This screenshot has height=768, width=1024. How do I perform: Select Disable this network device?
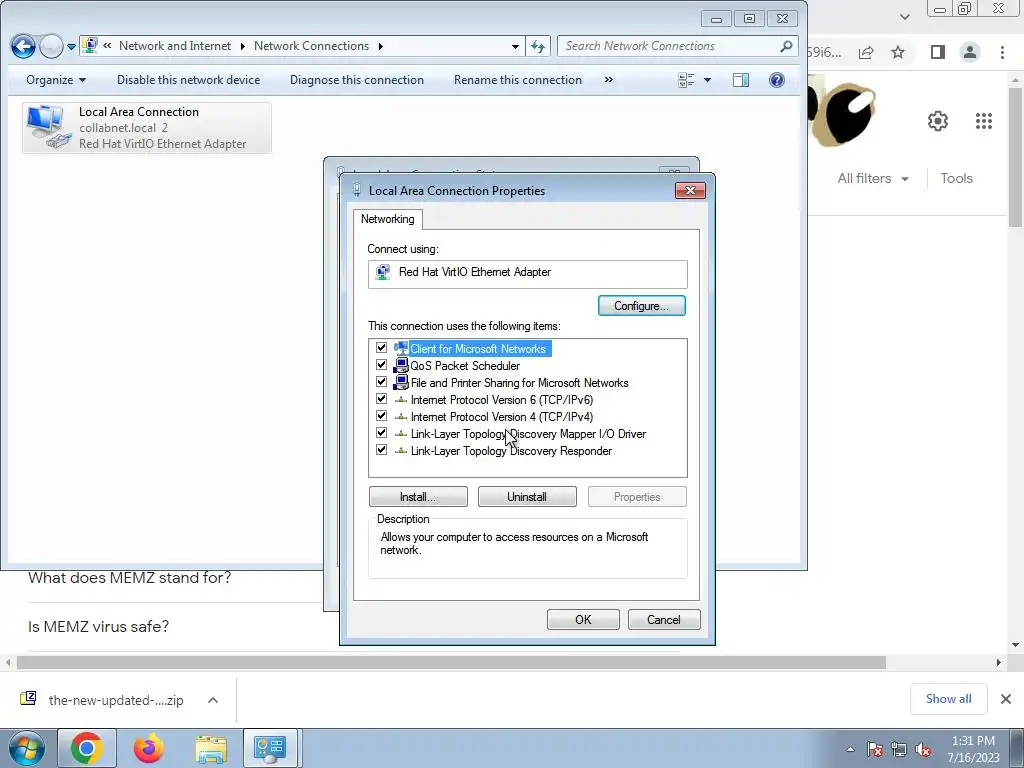click(x=188, y=80)
